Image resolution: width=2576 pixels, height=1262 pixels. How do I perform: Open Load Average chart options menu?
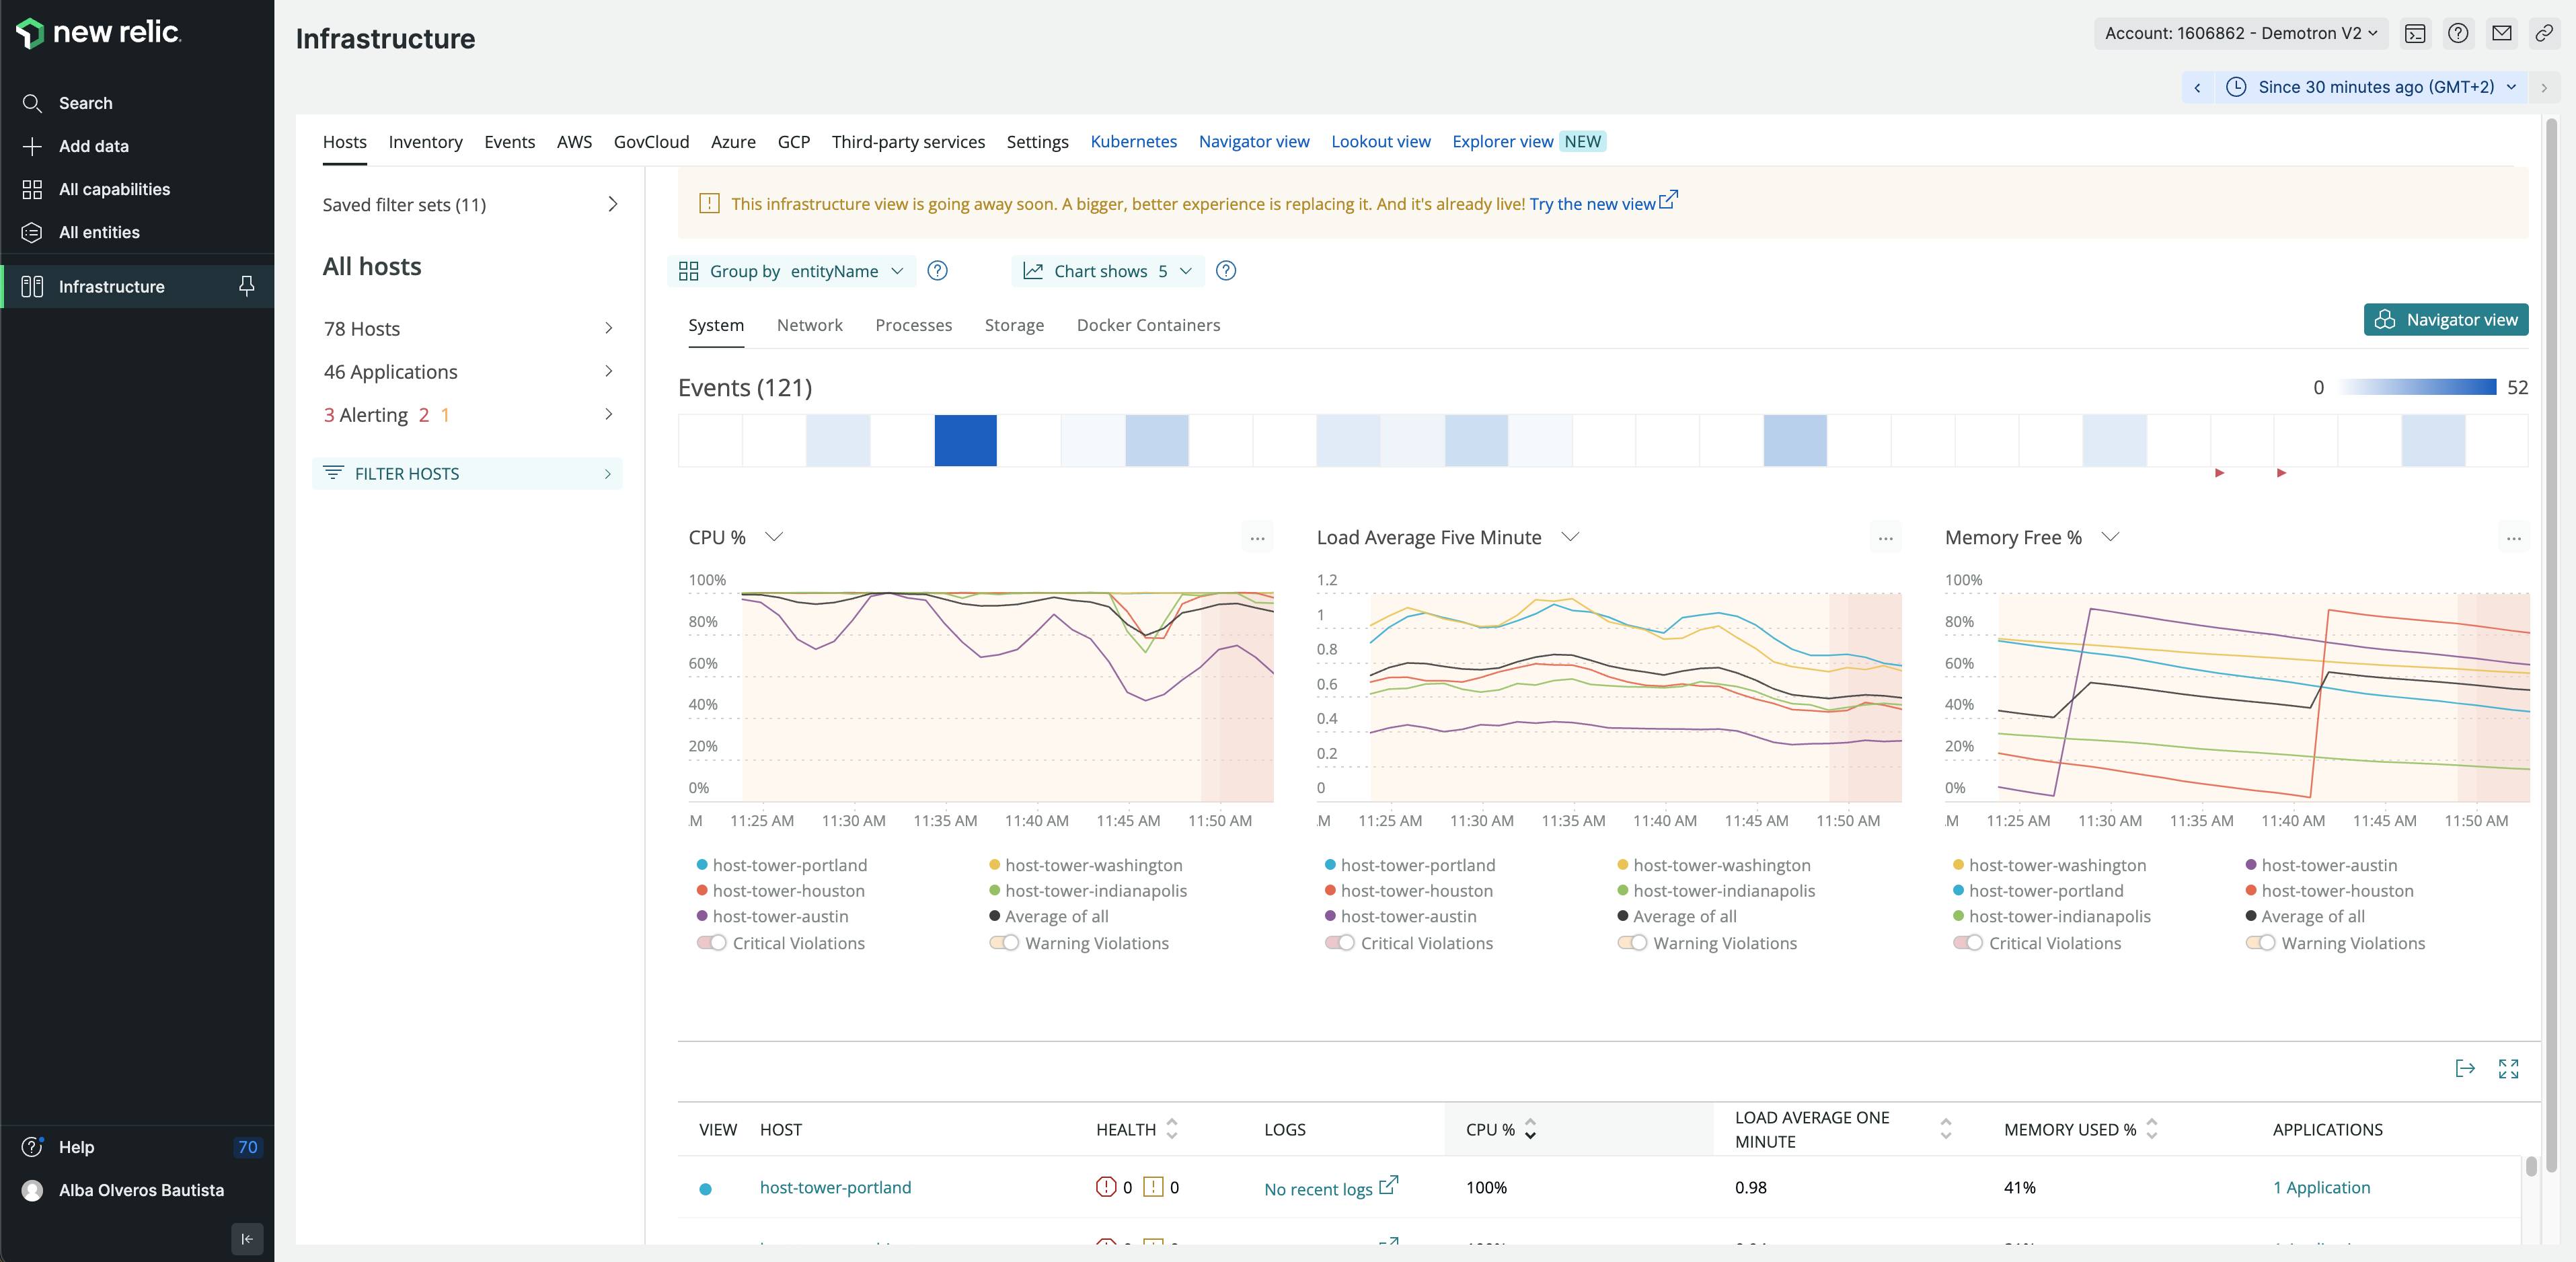coord(1885,538)
